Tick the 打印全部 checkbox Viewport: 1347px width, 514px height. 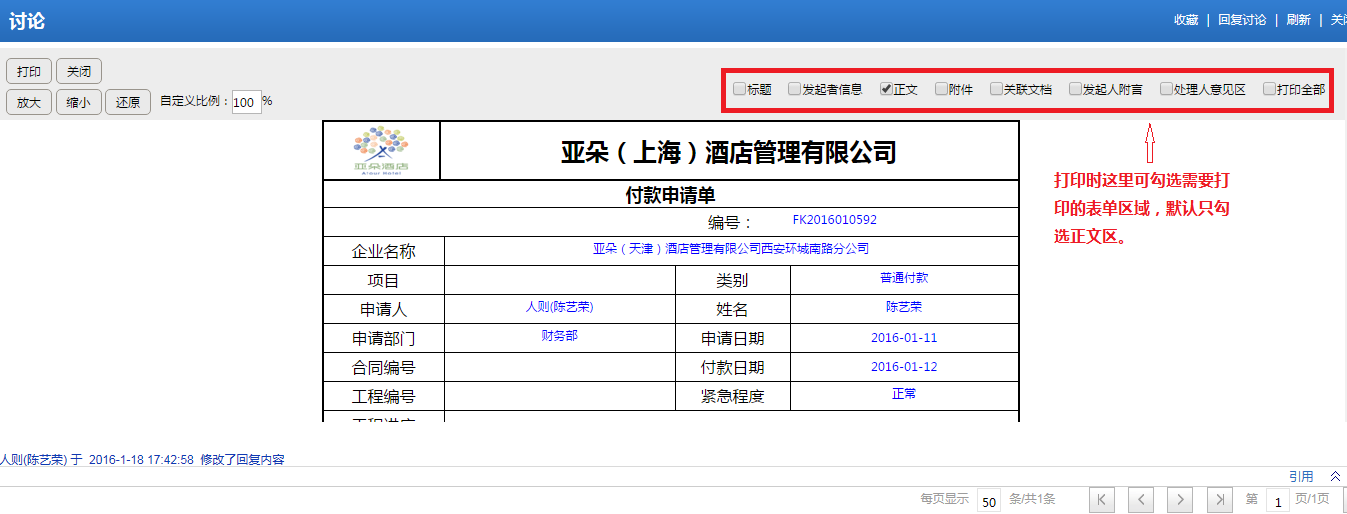[1269, 88]
